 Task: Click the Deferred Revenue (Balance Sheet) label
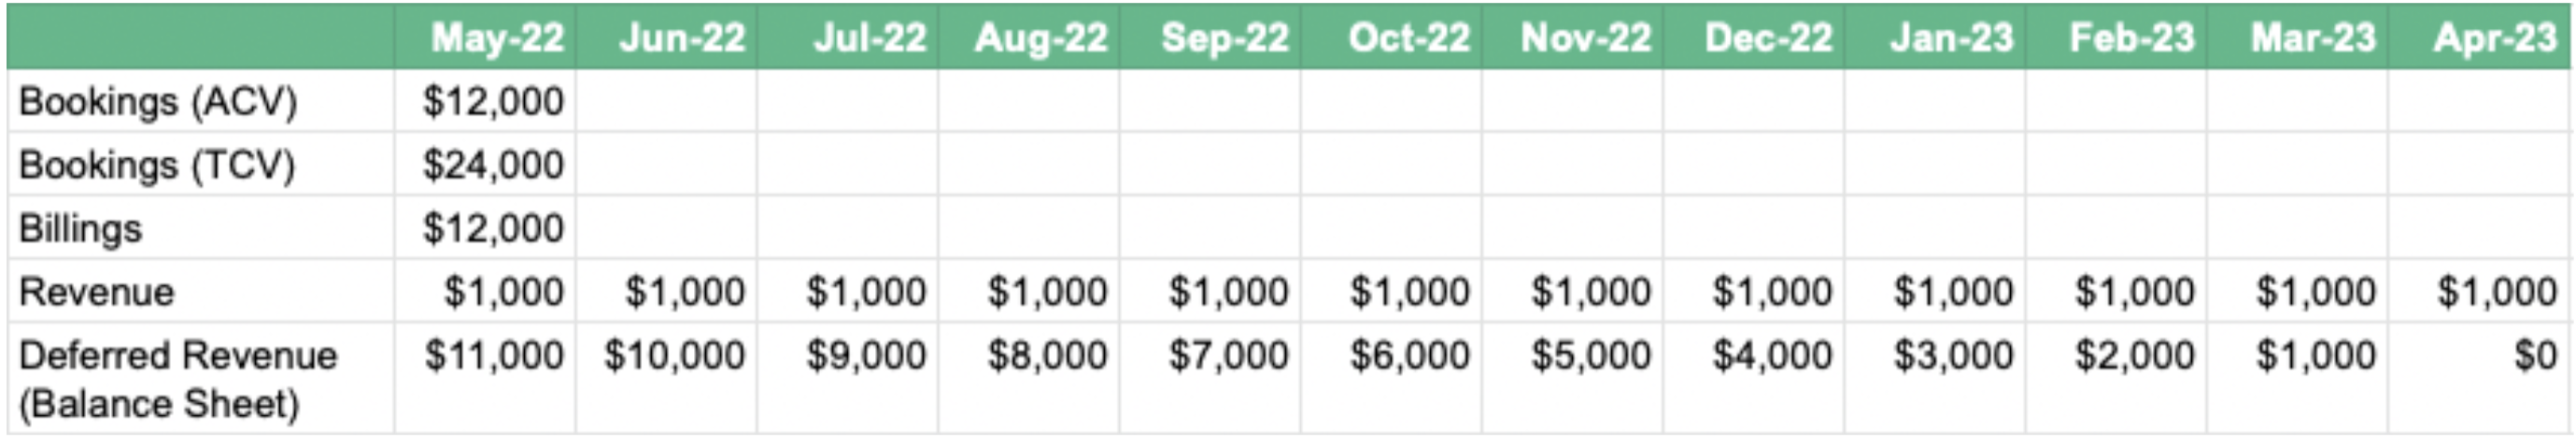[178, 379]
